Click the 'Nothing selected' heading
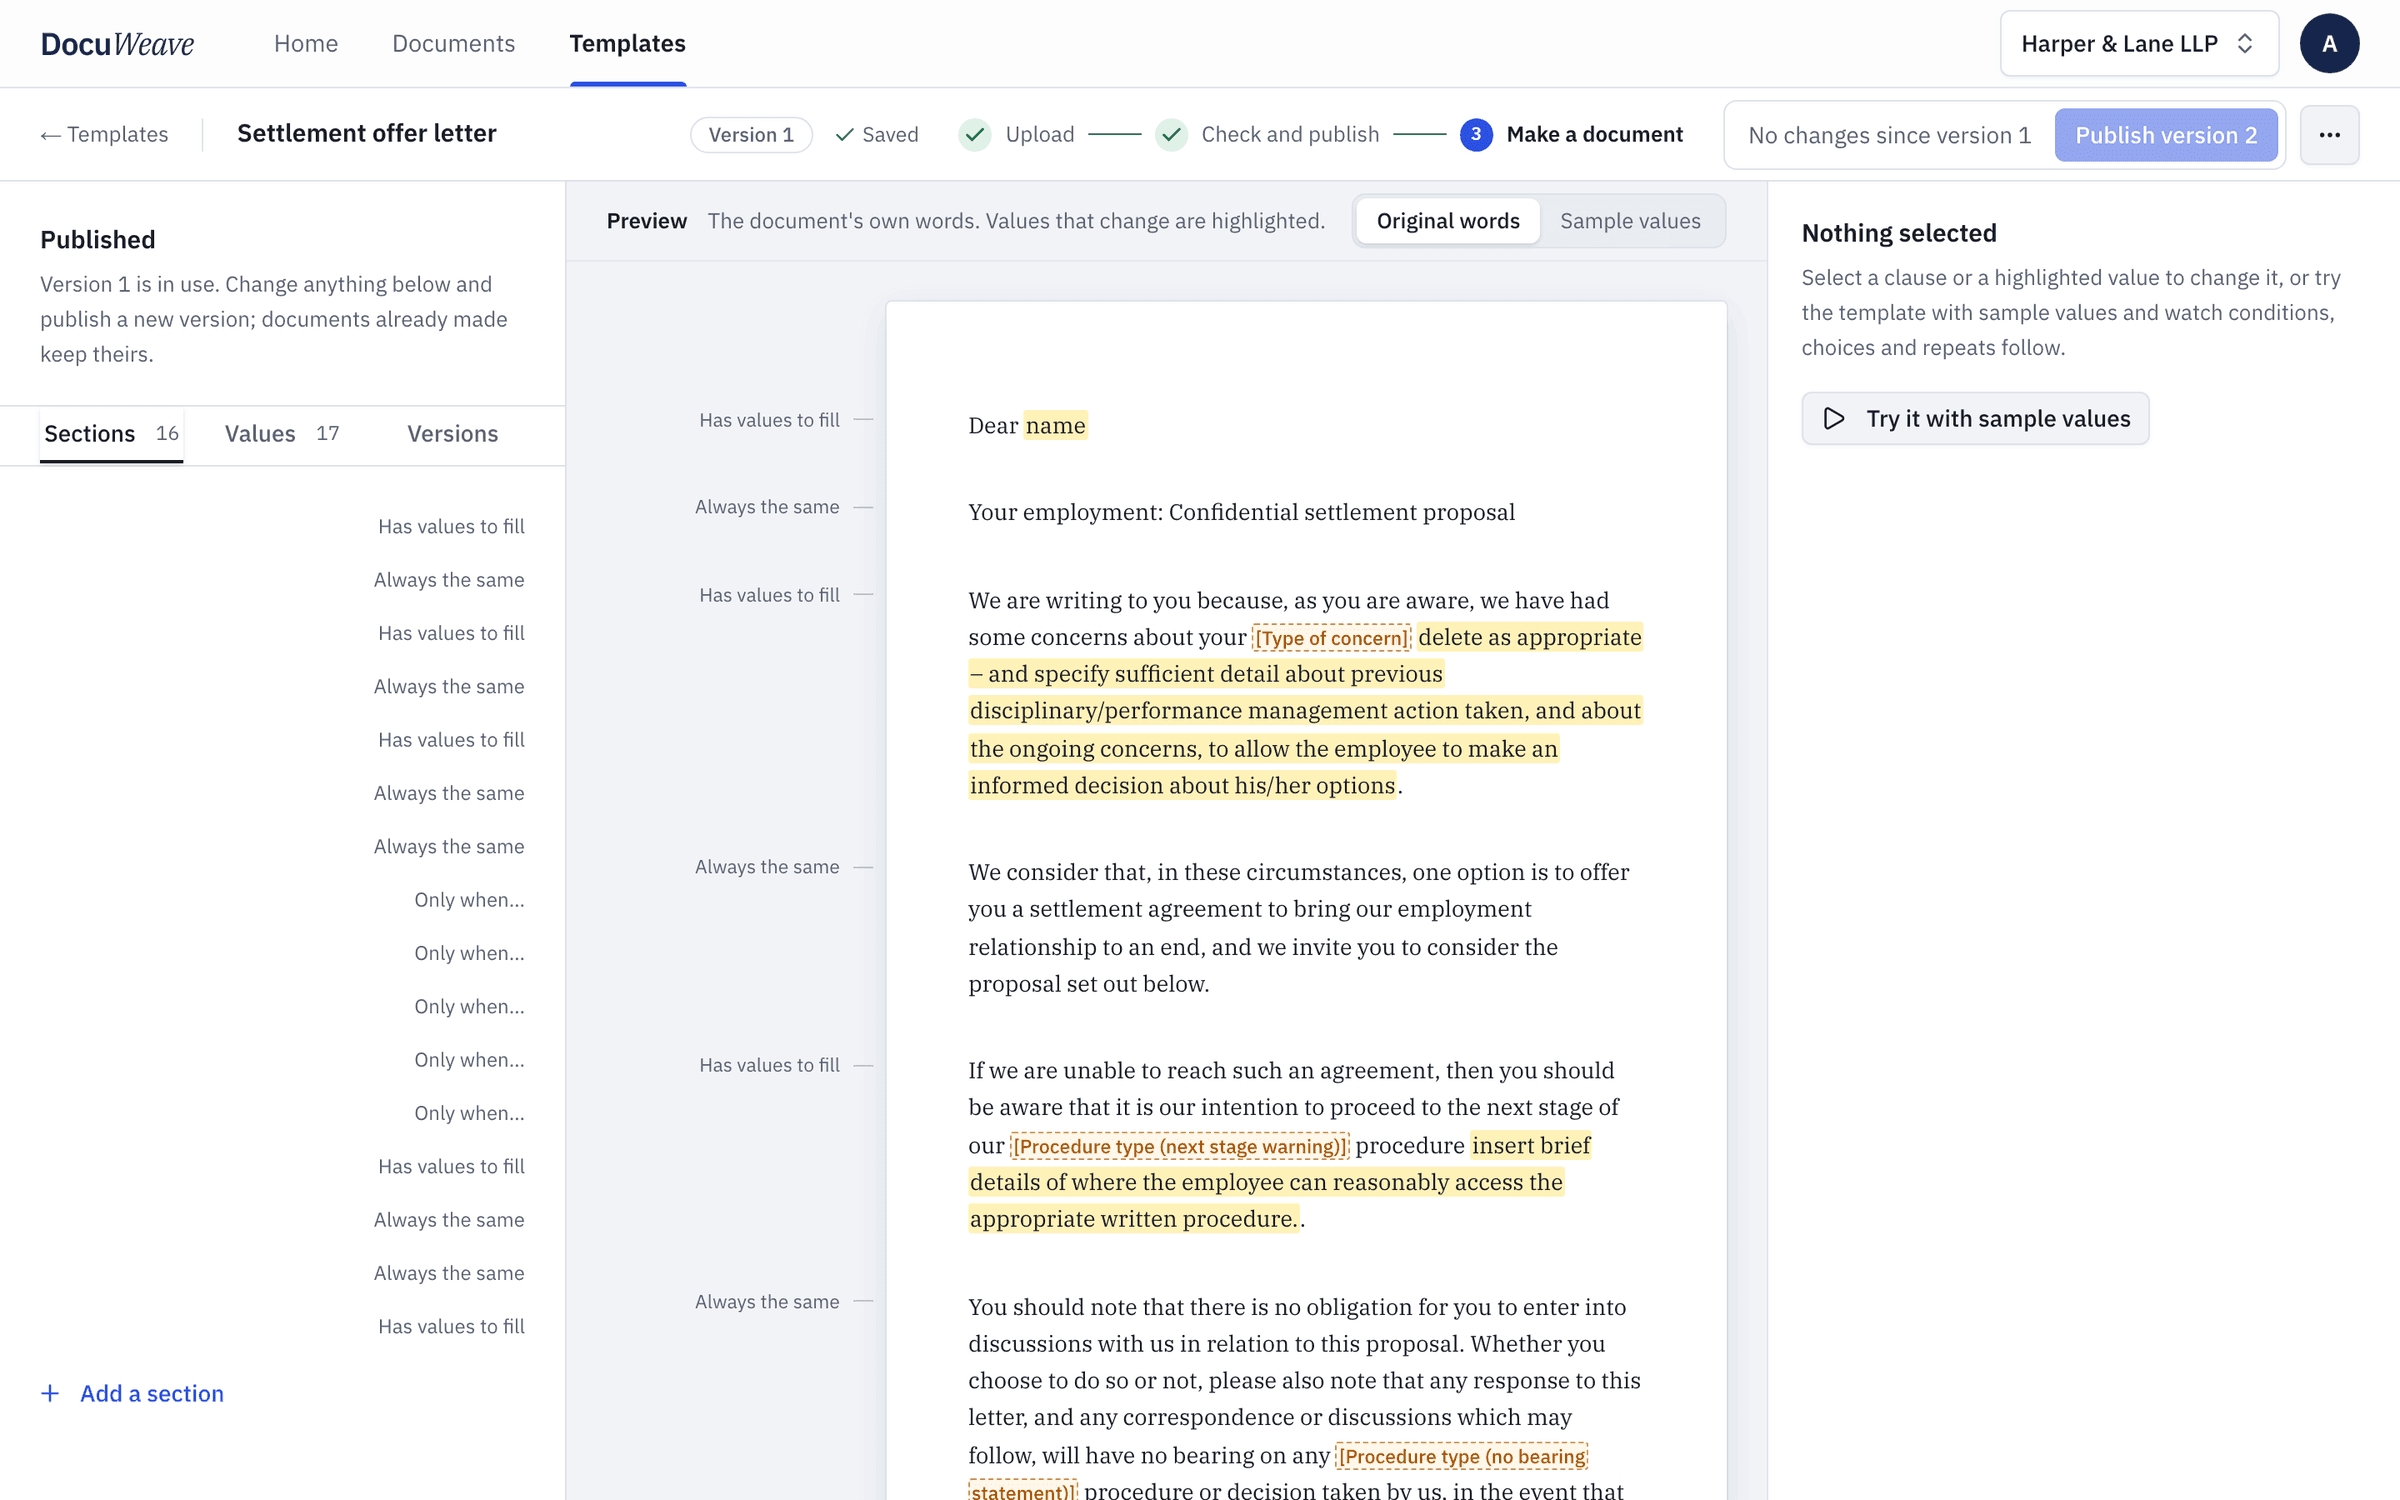The image size is (2400, 1500). point(1898,233)
